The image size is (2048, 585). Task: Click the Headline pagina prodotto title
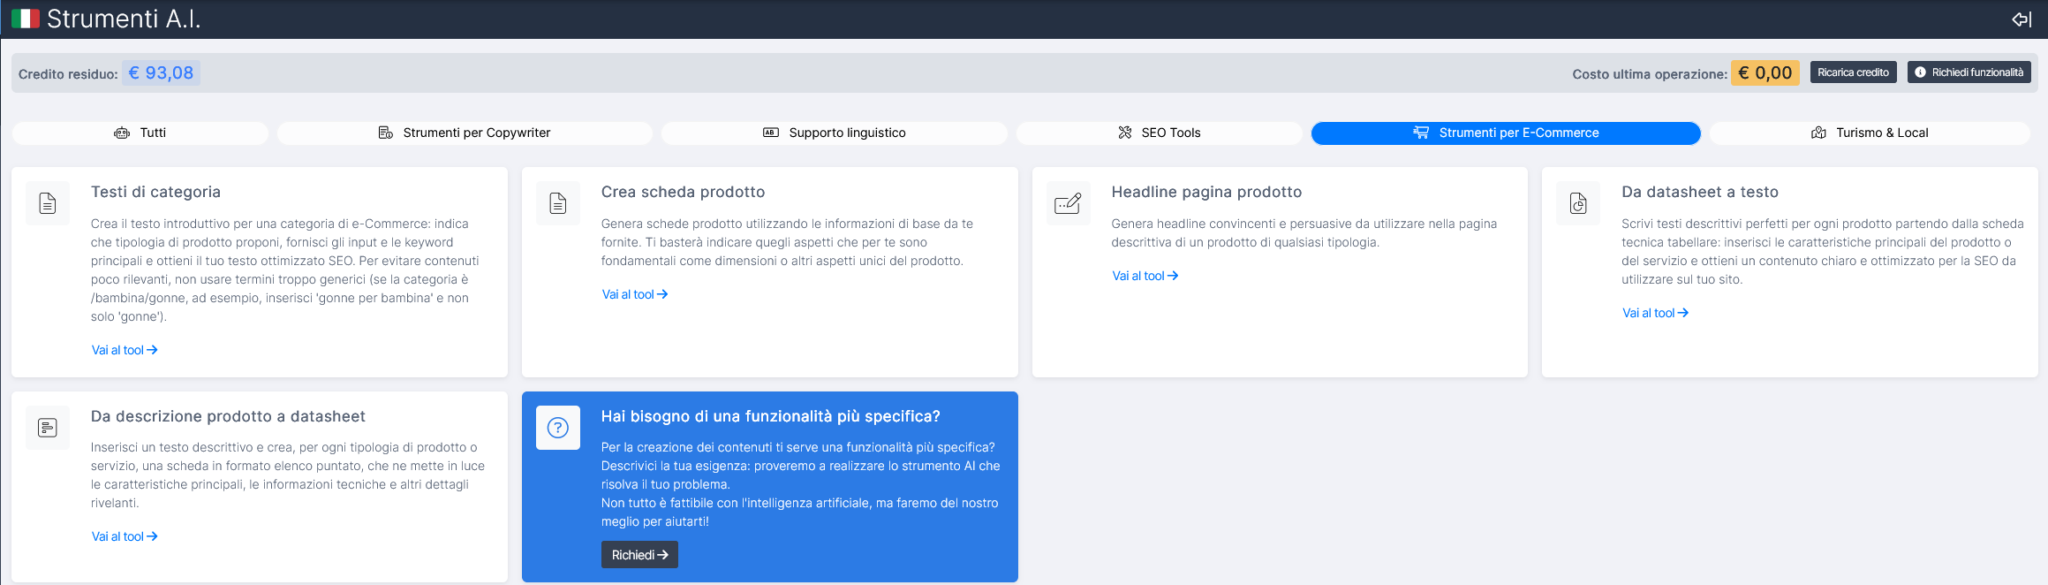click(x=1207, y=192)
